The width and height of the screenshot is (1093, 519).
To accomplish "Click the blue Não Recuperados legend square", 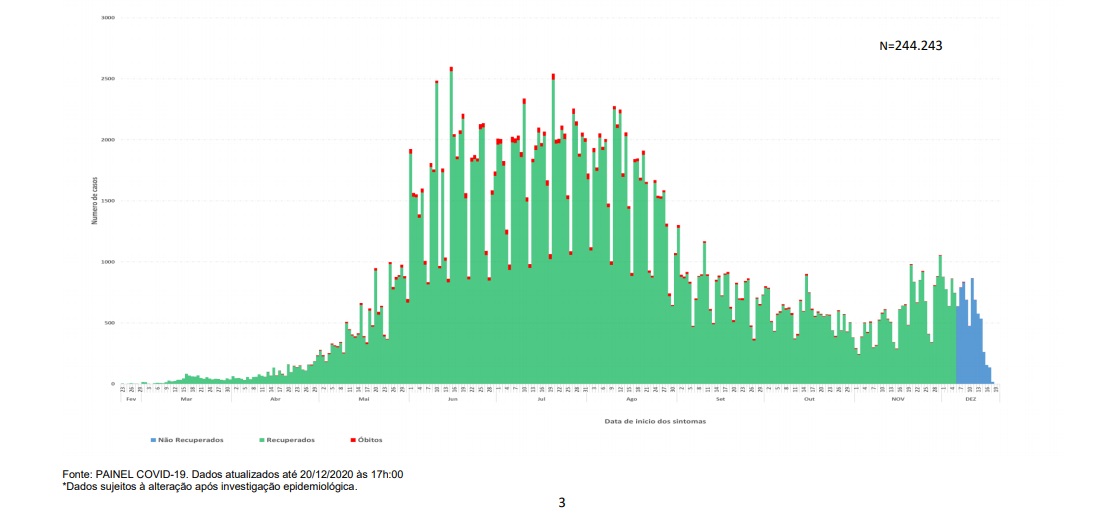I will pos(153,439).
